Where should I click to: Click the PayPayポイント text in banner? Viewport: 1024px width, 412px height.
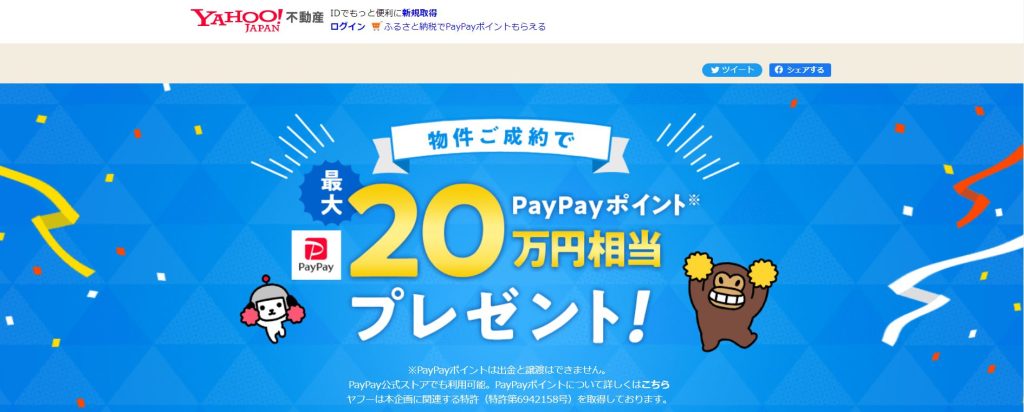tap(598, 208)
